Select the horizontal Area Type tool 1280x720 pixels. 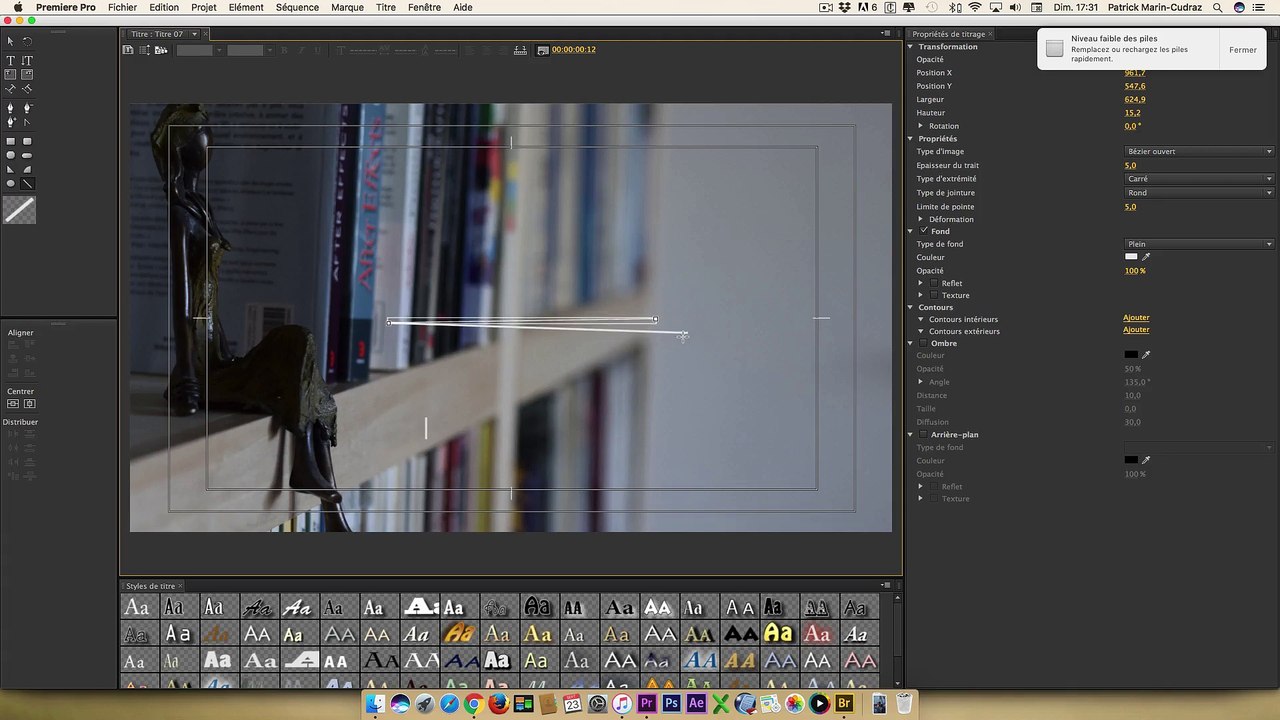pyautogui.click(x=11, y=75)
